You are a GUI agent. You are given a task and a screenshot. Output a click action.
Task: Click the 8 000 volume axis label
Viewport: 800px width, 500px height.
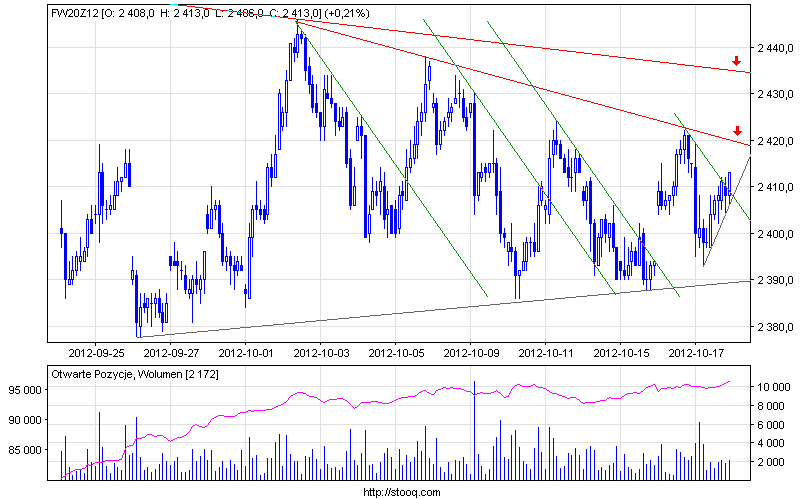click(x=771, y=406)
